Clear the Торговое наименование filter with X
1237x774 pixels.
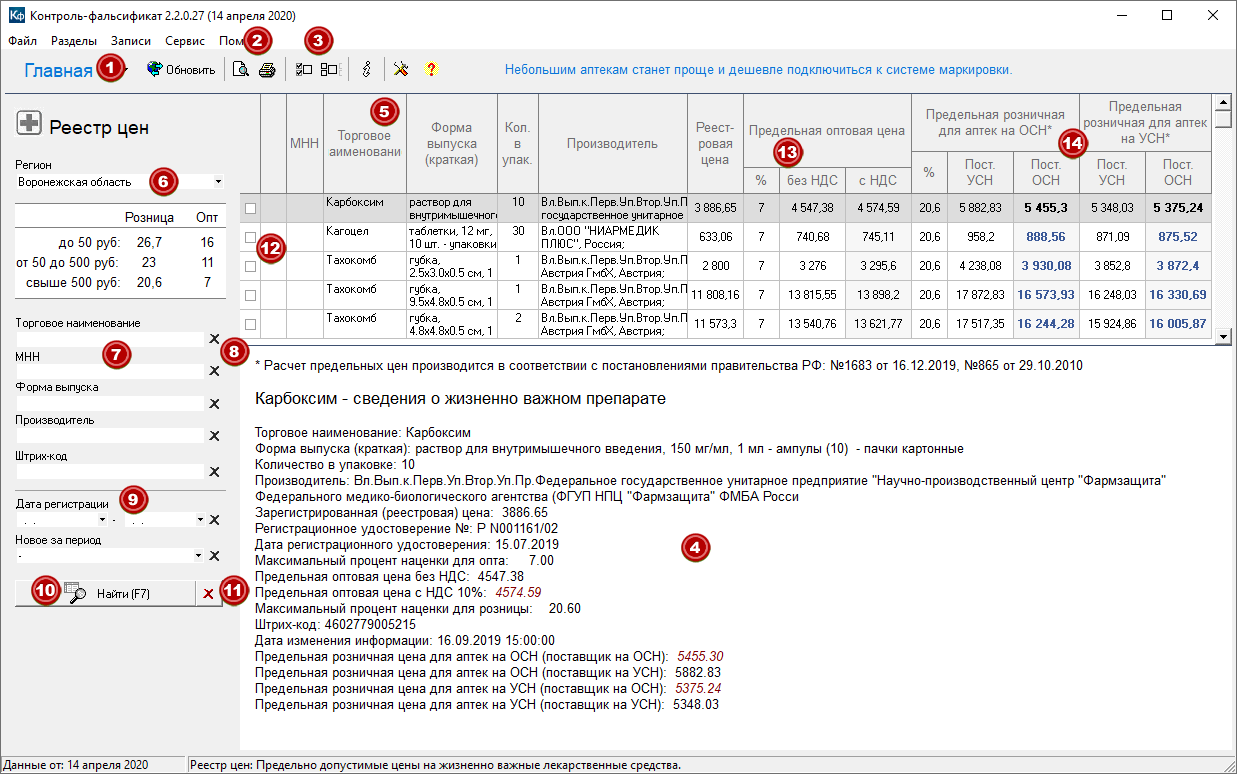coord(214,339)
